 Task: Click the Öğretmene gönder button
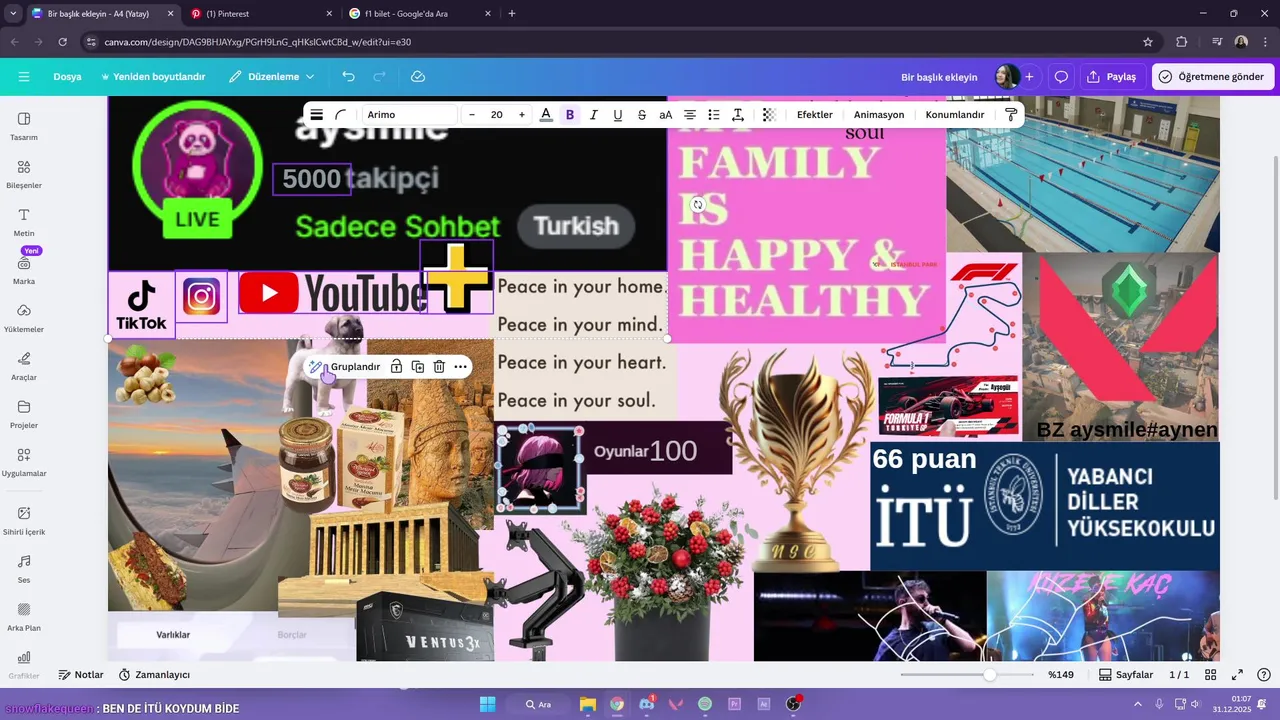click(x=1211, y=77)
